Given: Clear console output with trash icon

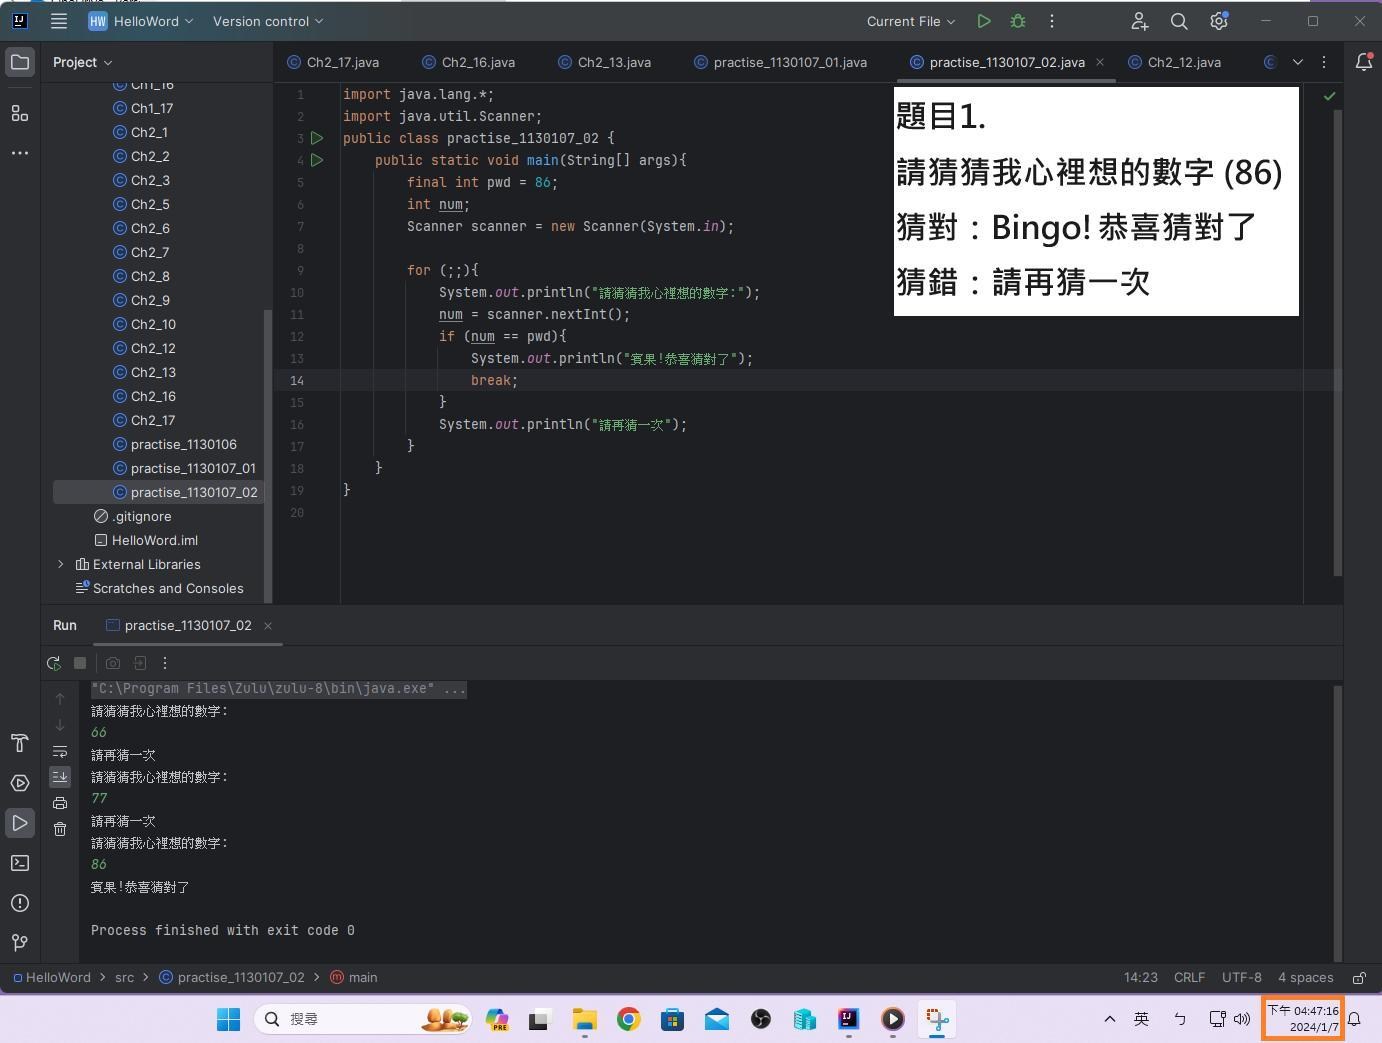Looking at the screenshot, I should click(60, 829).
